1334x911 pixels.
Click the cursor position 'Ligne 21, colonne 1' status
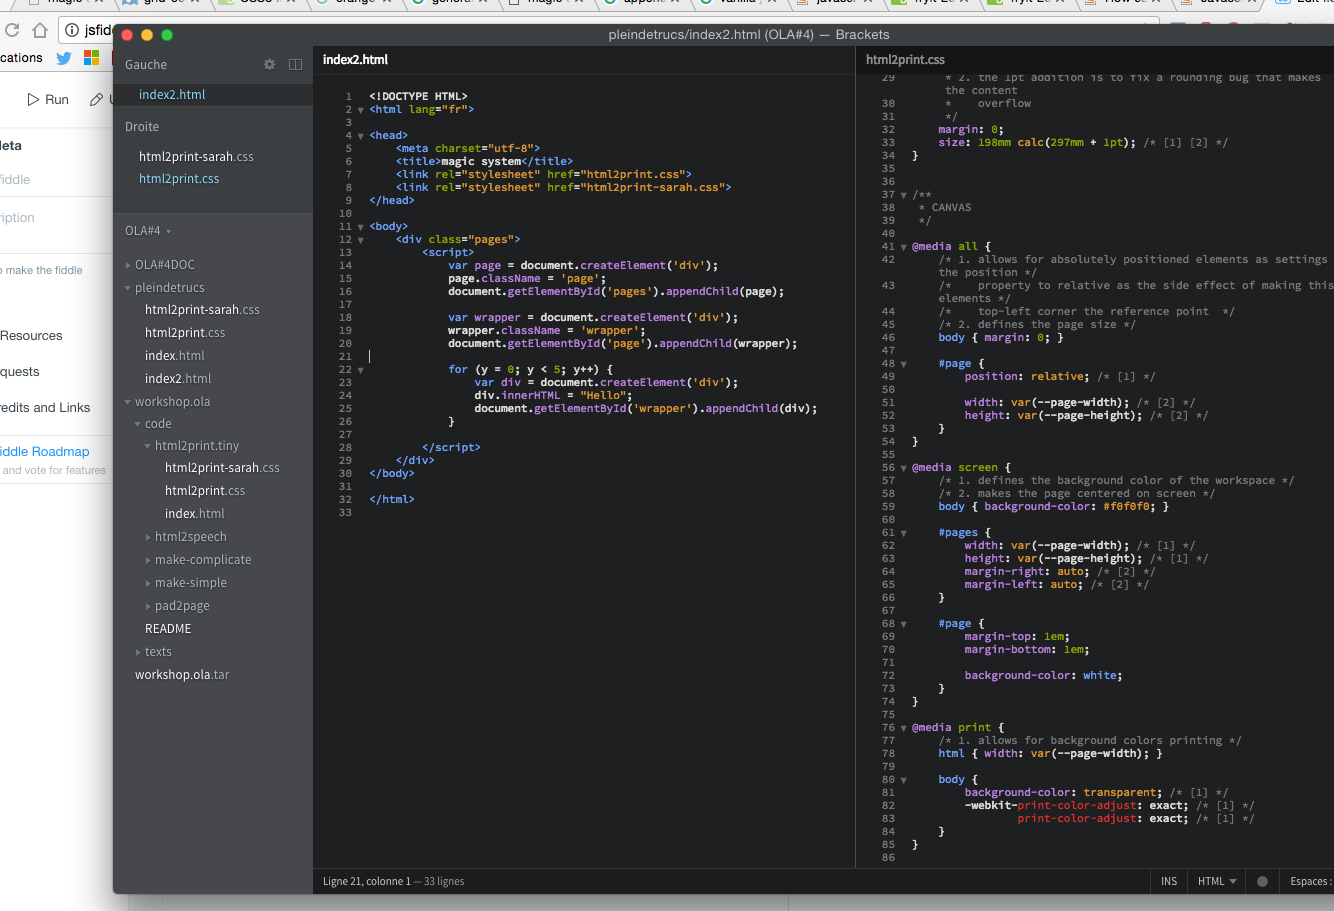(x=367, y=881)
